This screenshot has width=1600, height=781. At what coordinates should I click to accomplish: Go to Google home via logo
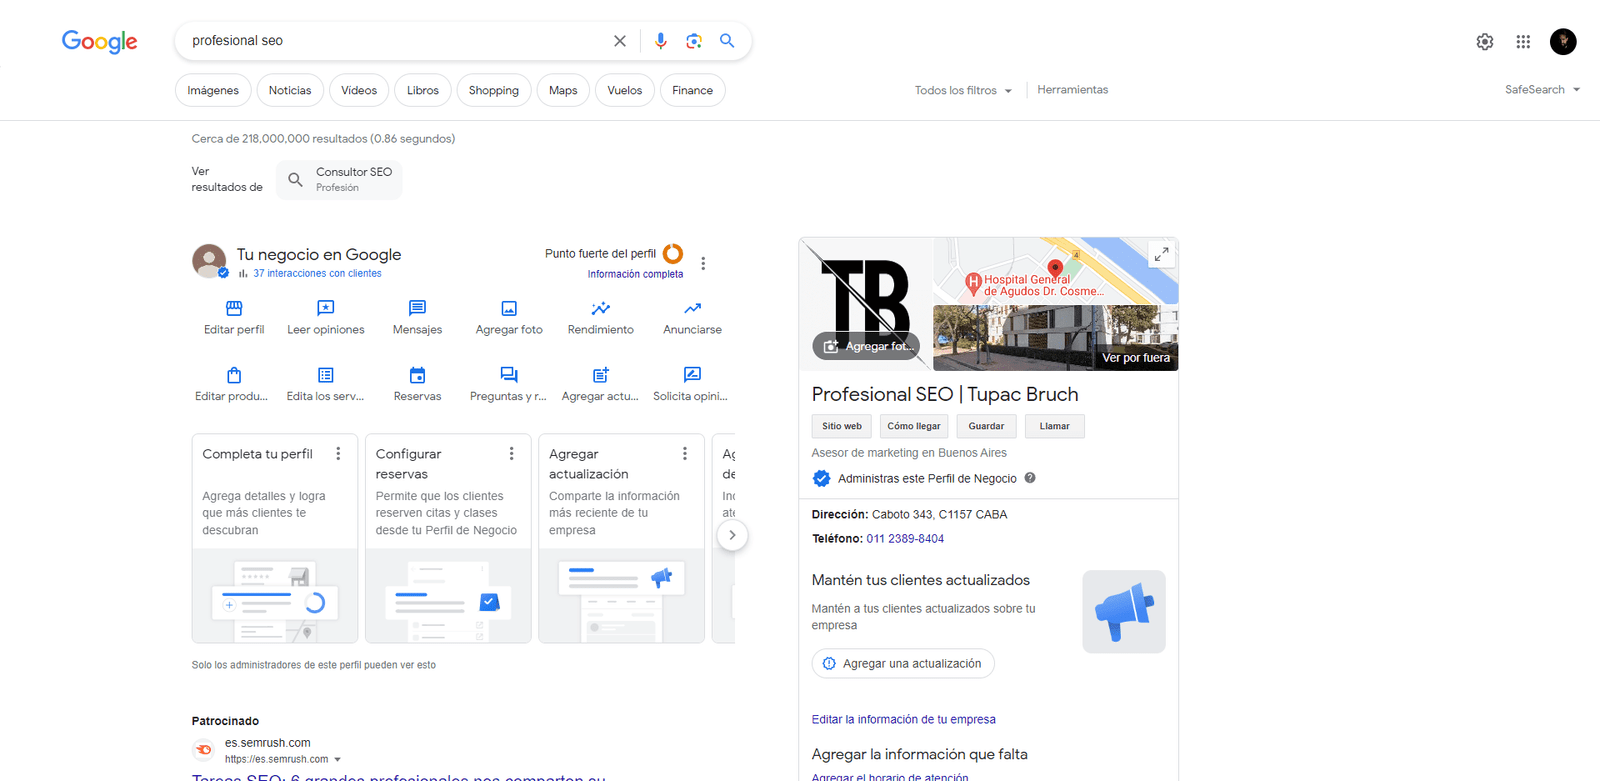click(100, 41)
